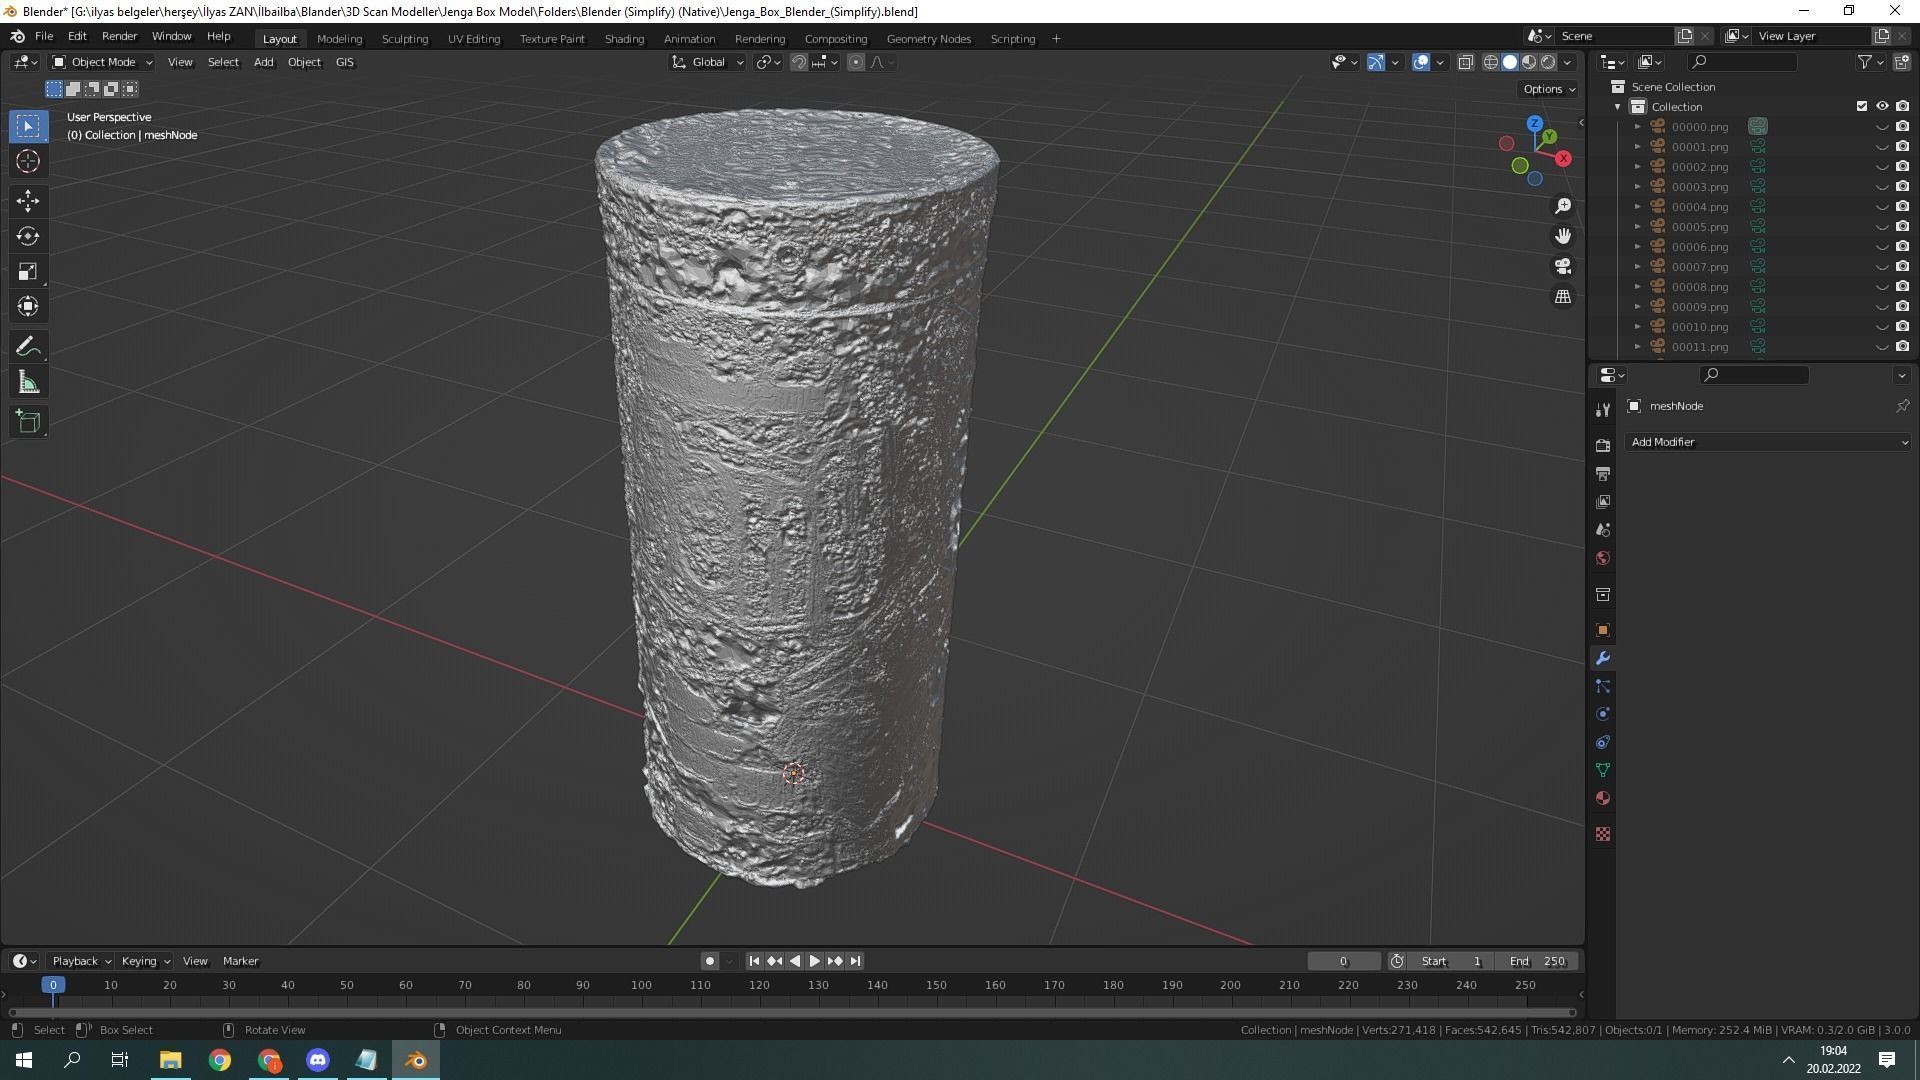1920x1080 pixels.
Task: Enable the Collection checkbox in the outliner
Action: coord(1861,106)
